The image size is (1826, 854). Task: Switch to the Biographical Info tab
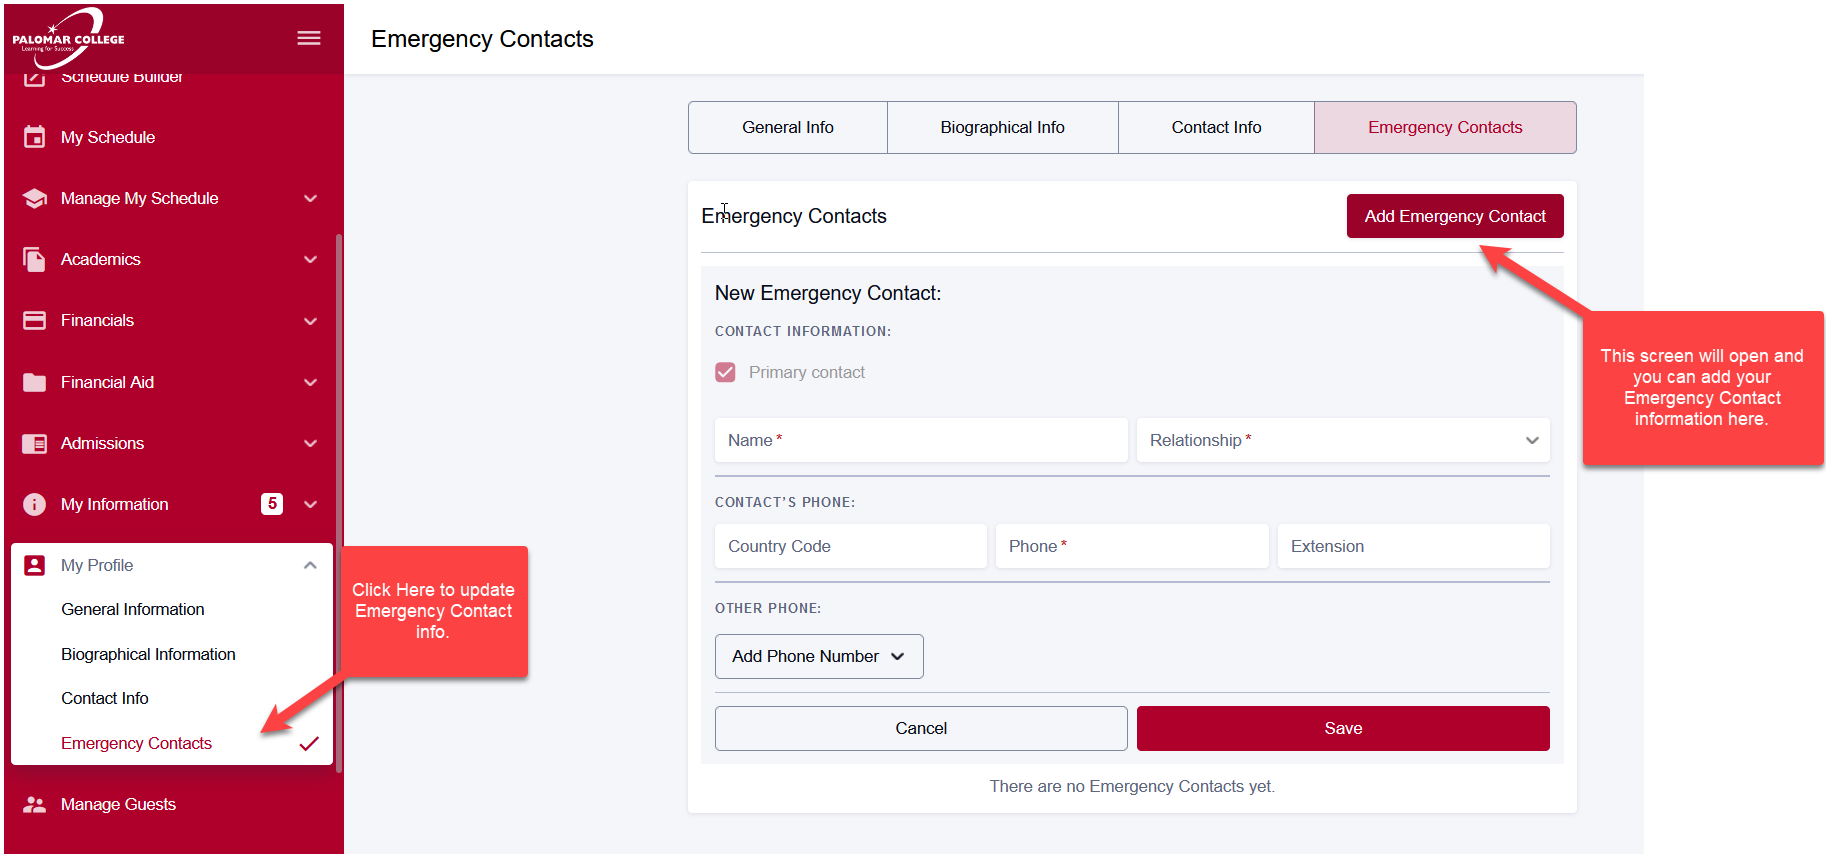1002,127
